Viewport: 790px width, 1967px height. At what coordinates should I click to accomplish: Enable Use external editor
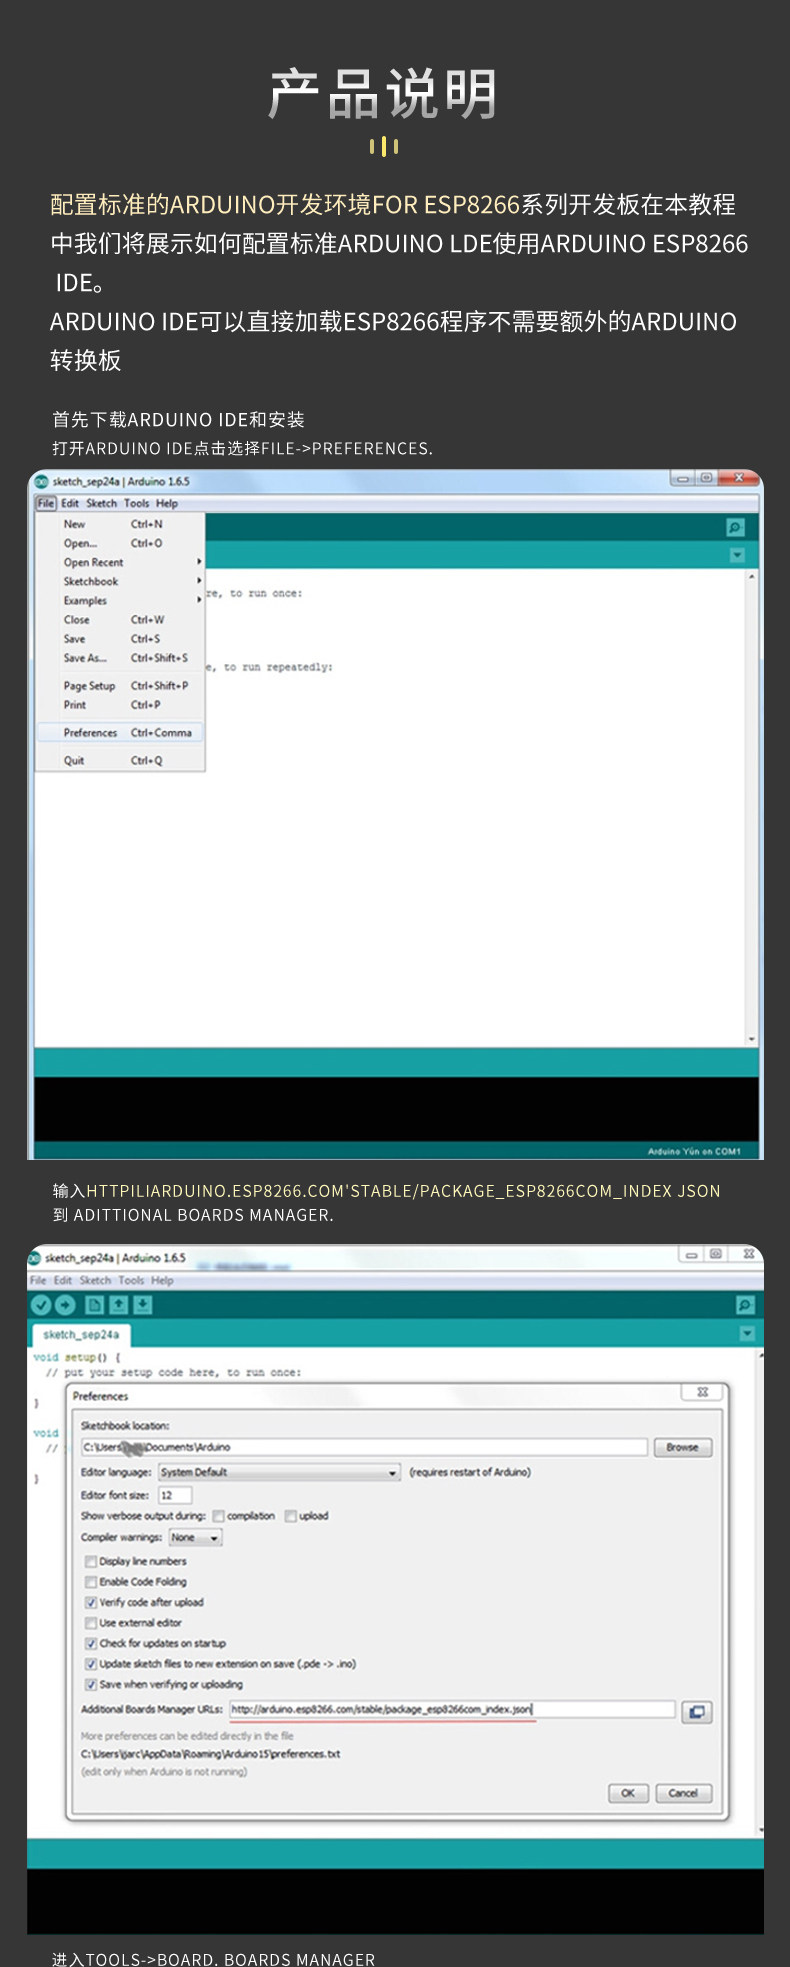pyautogui.click(x=91, y=1623)
